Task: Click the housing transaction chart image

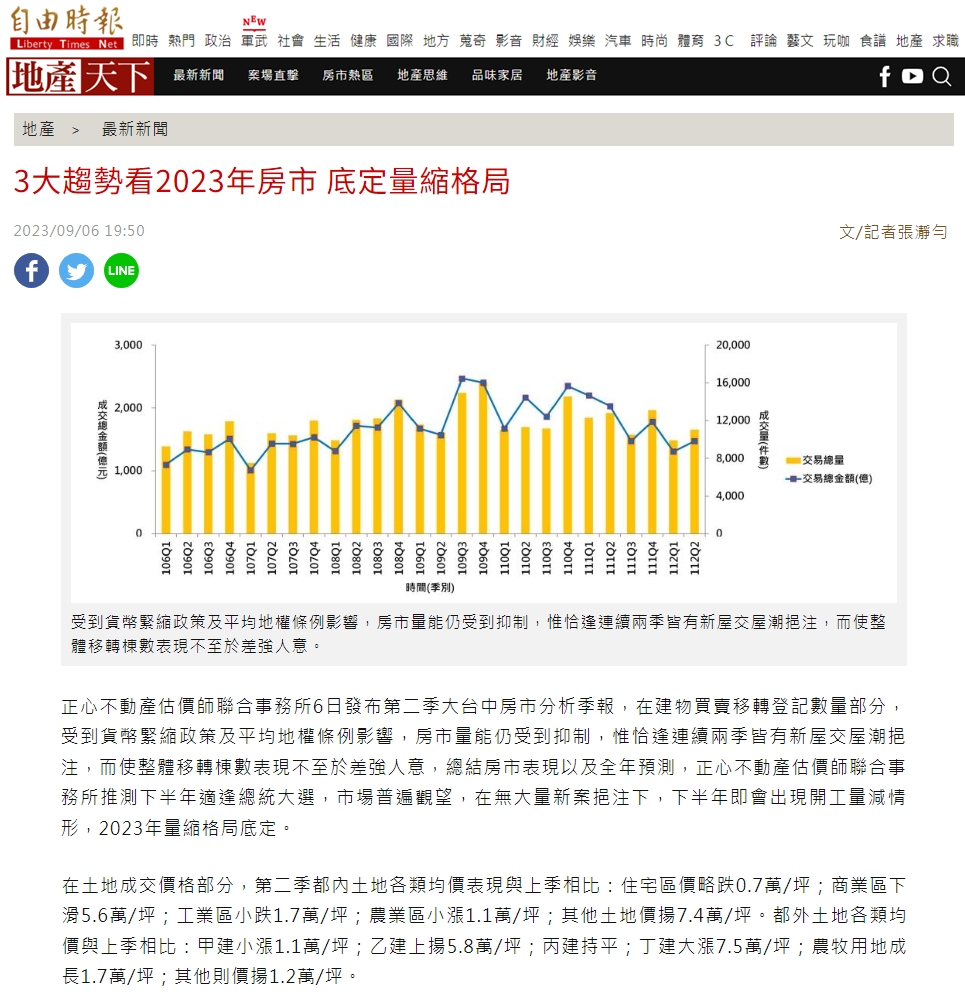Action: [483, 462]
